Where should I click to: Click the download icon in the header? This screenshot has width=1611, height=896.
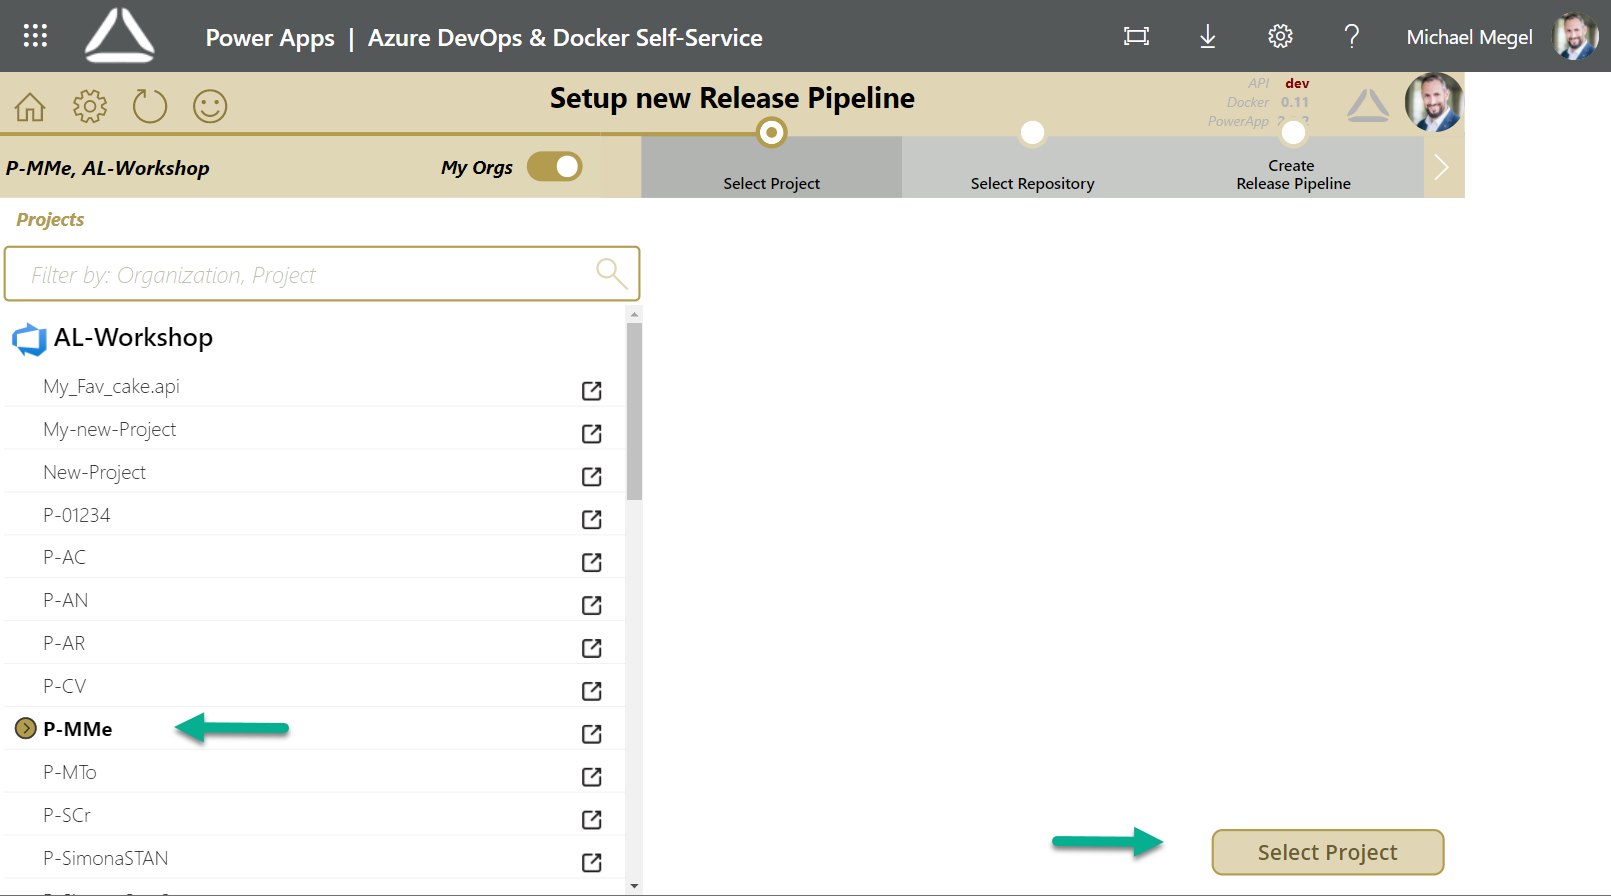coord(1208,36)
